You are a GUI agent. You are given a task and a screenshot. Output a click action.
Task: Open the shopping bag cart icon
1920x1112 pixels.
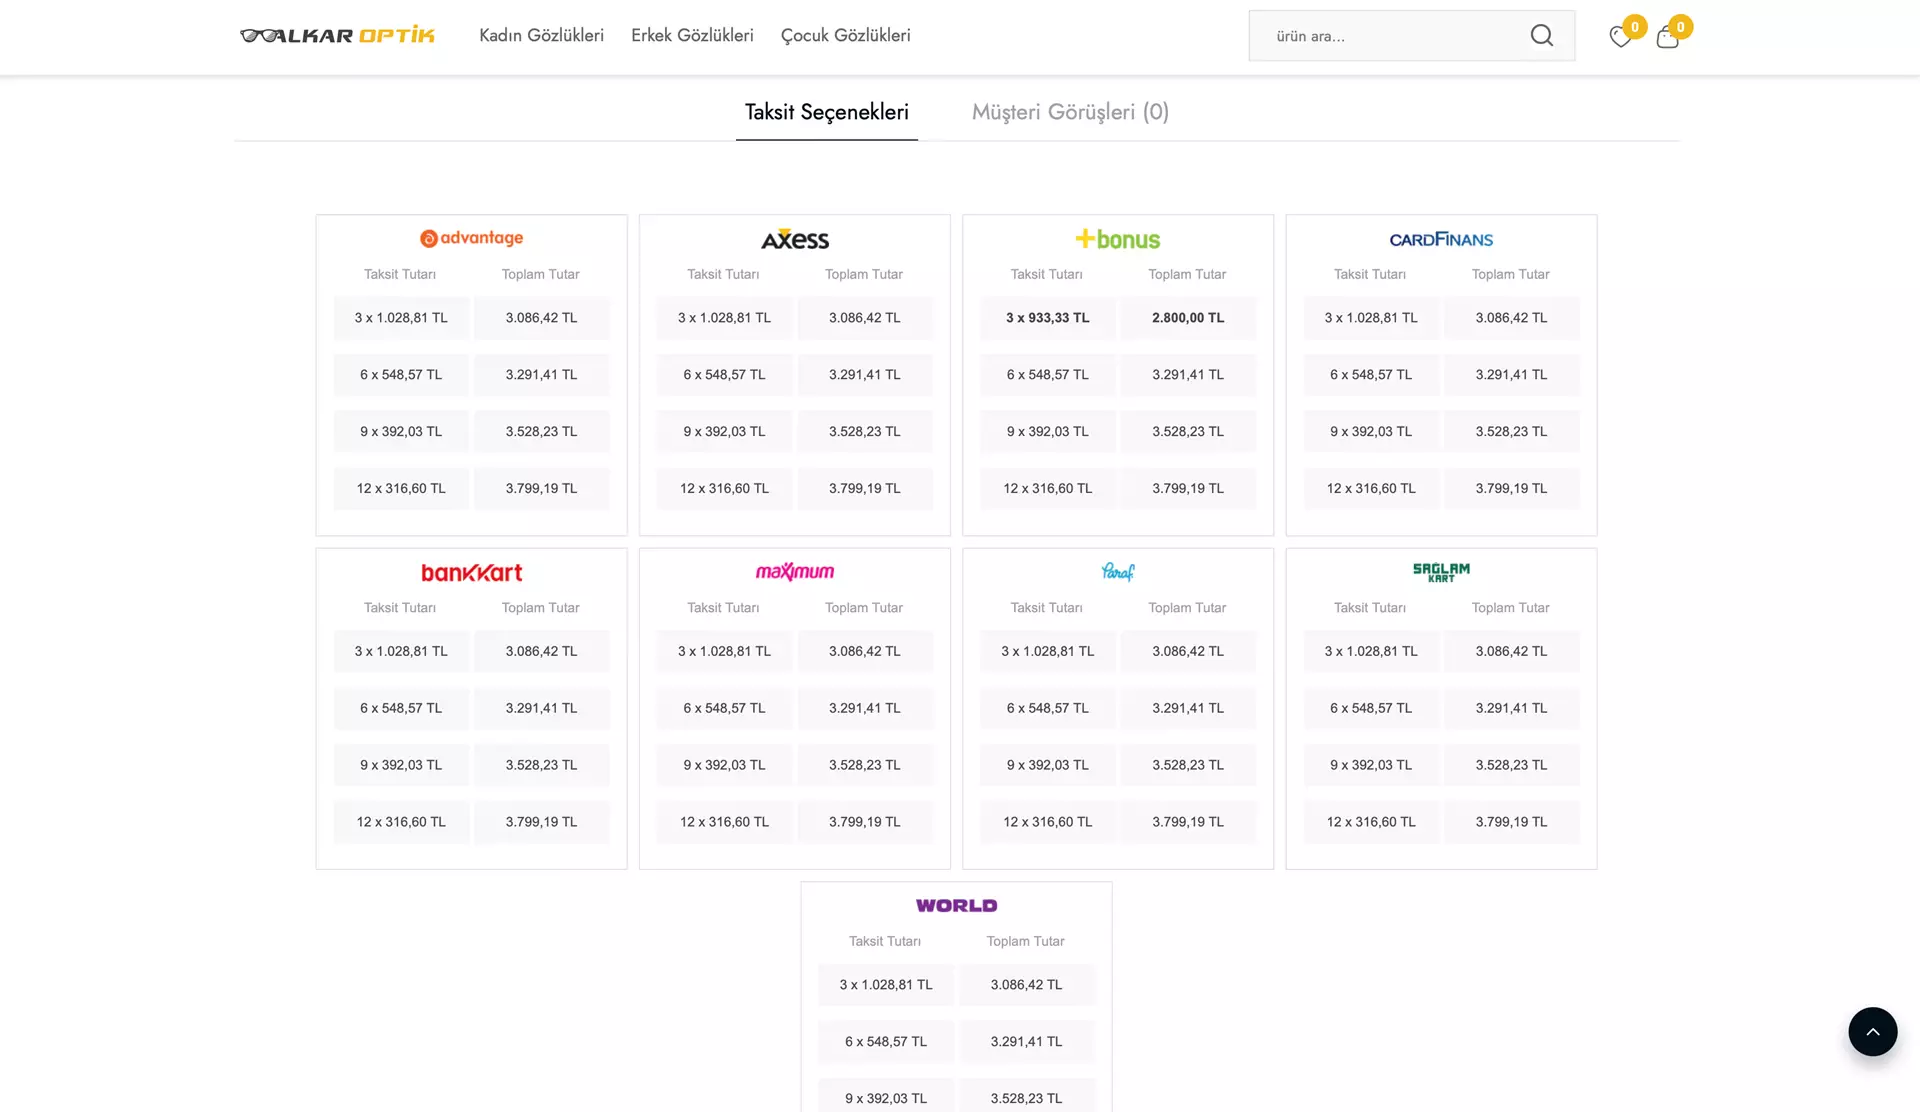[x=1667, y=37]
